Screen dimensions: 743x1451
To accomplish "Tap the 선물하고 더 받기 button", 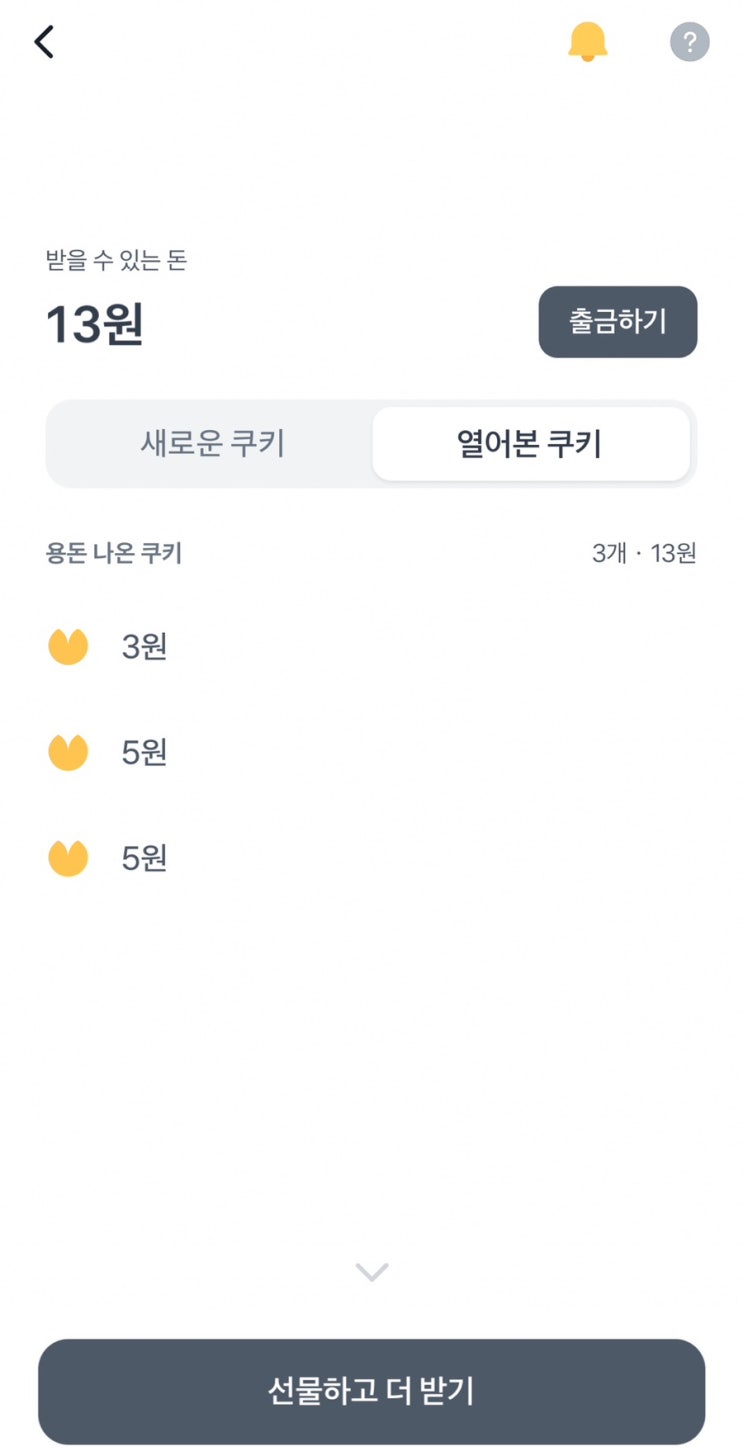I will [x=371, y=1391].
